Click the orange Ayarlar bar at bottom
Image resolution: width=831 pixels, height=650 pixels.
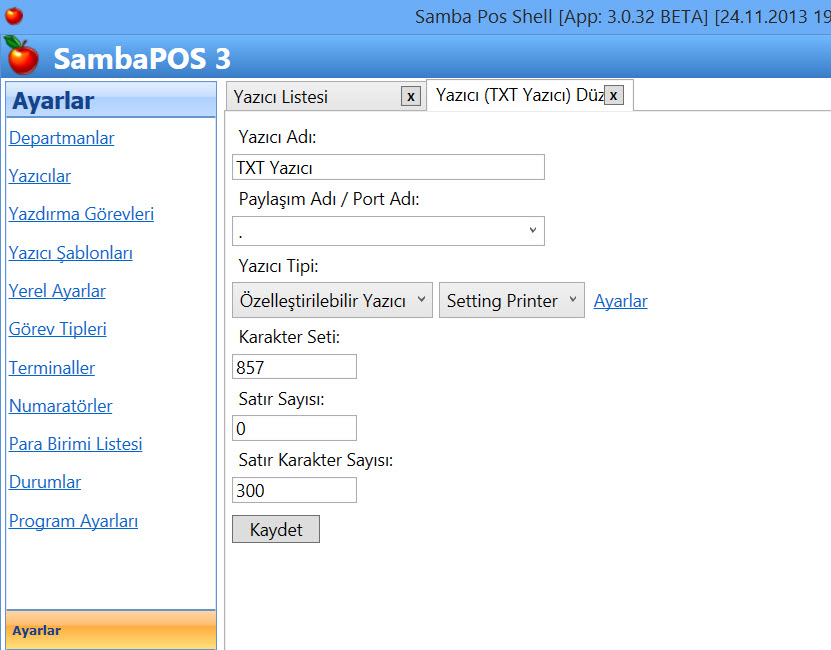click(110, 630)
